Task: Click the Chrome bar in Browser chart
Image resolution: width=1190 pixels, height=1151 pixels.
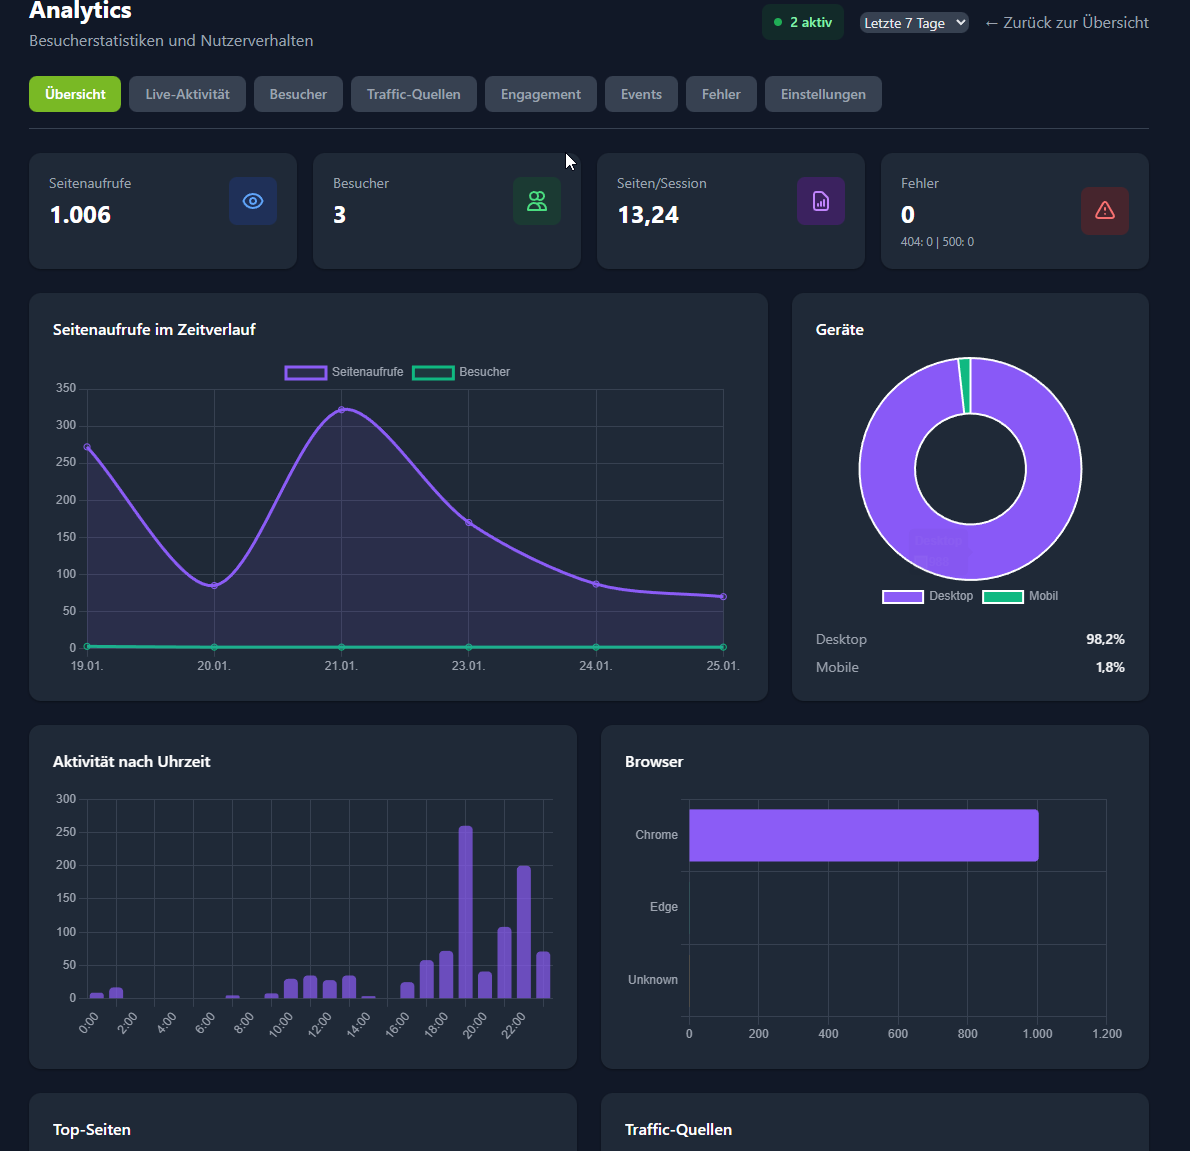Action: 863,835
